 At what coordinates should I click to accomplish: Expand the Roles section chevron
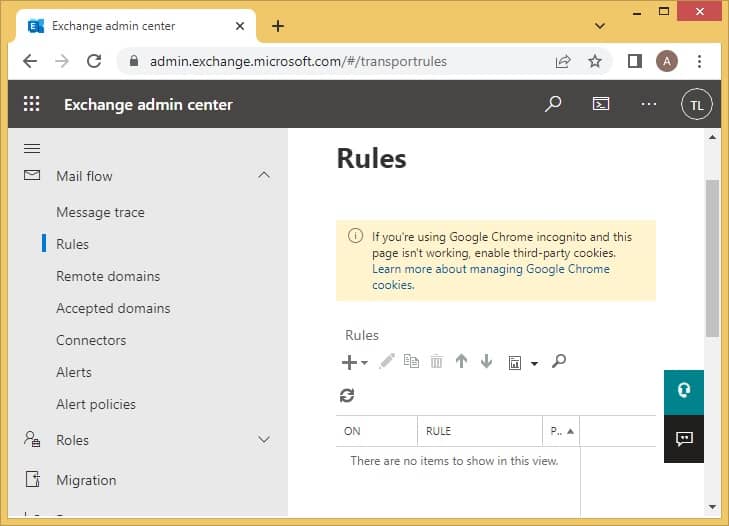tap(264, 439)
